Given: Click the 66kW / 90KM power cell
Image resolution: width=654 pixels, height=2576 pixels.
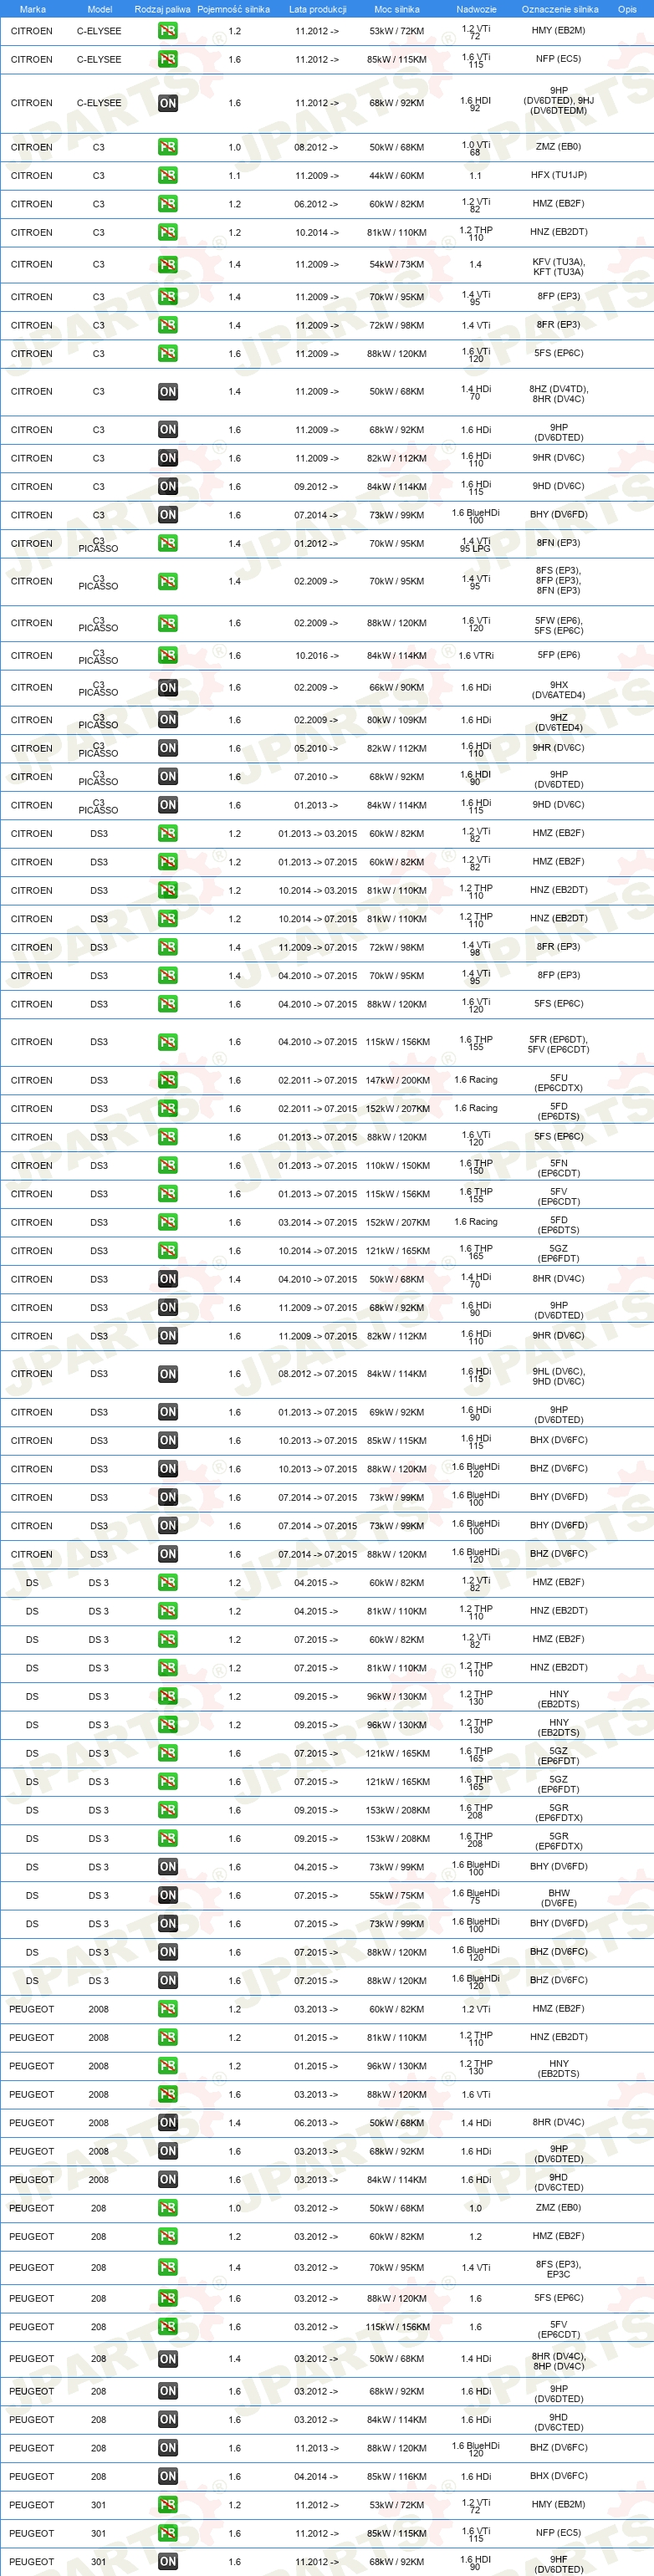Looking at the screenshot, I should tap(397, 688).
